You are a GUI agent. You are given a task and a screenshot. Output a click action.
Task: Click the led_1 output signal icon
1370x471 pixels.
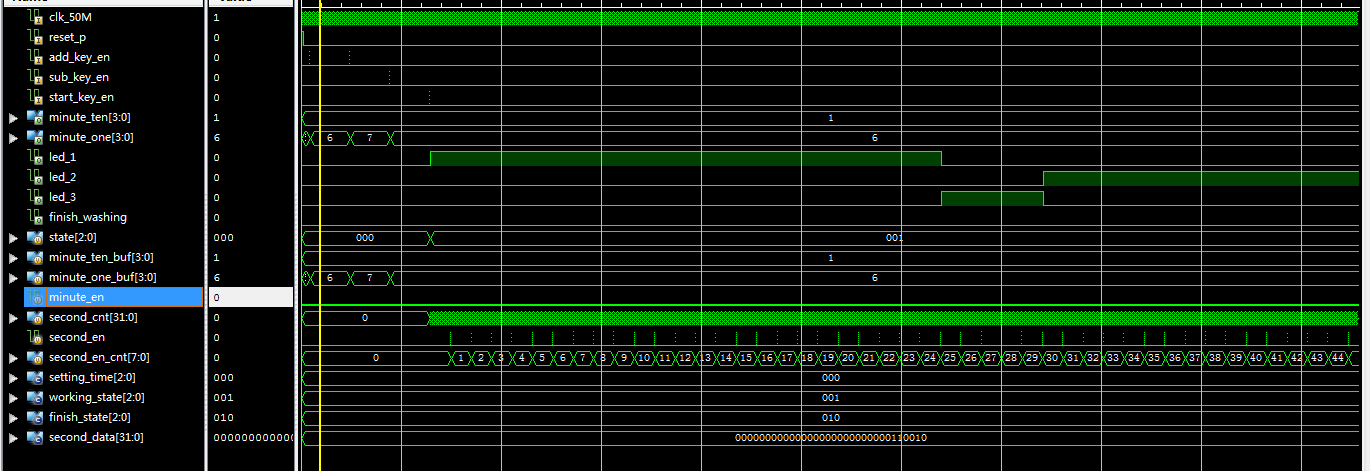(35, 157)
